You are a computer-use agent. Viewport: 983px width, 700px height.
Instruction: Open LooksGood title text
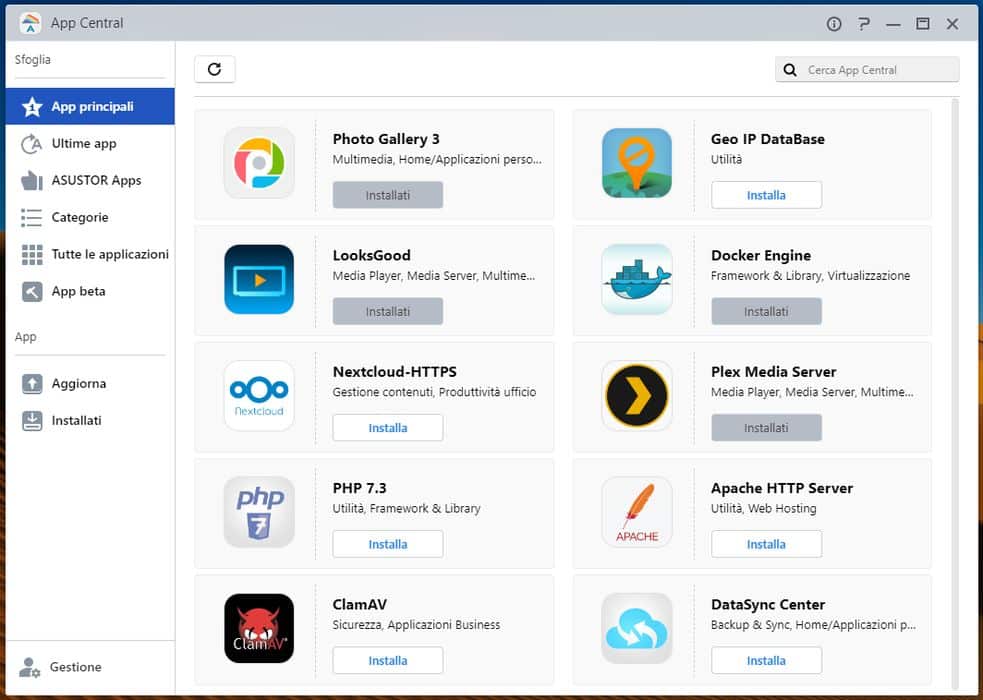(x=372, y=256)
